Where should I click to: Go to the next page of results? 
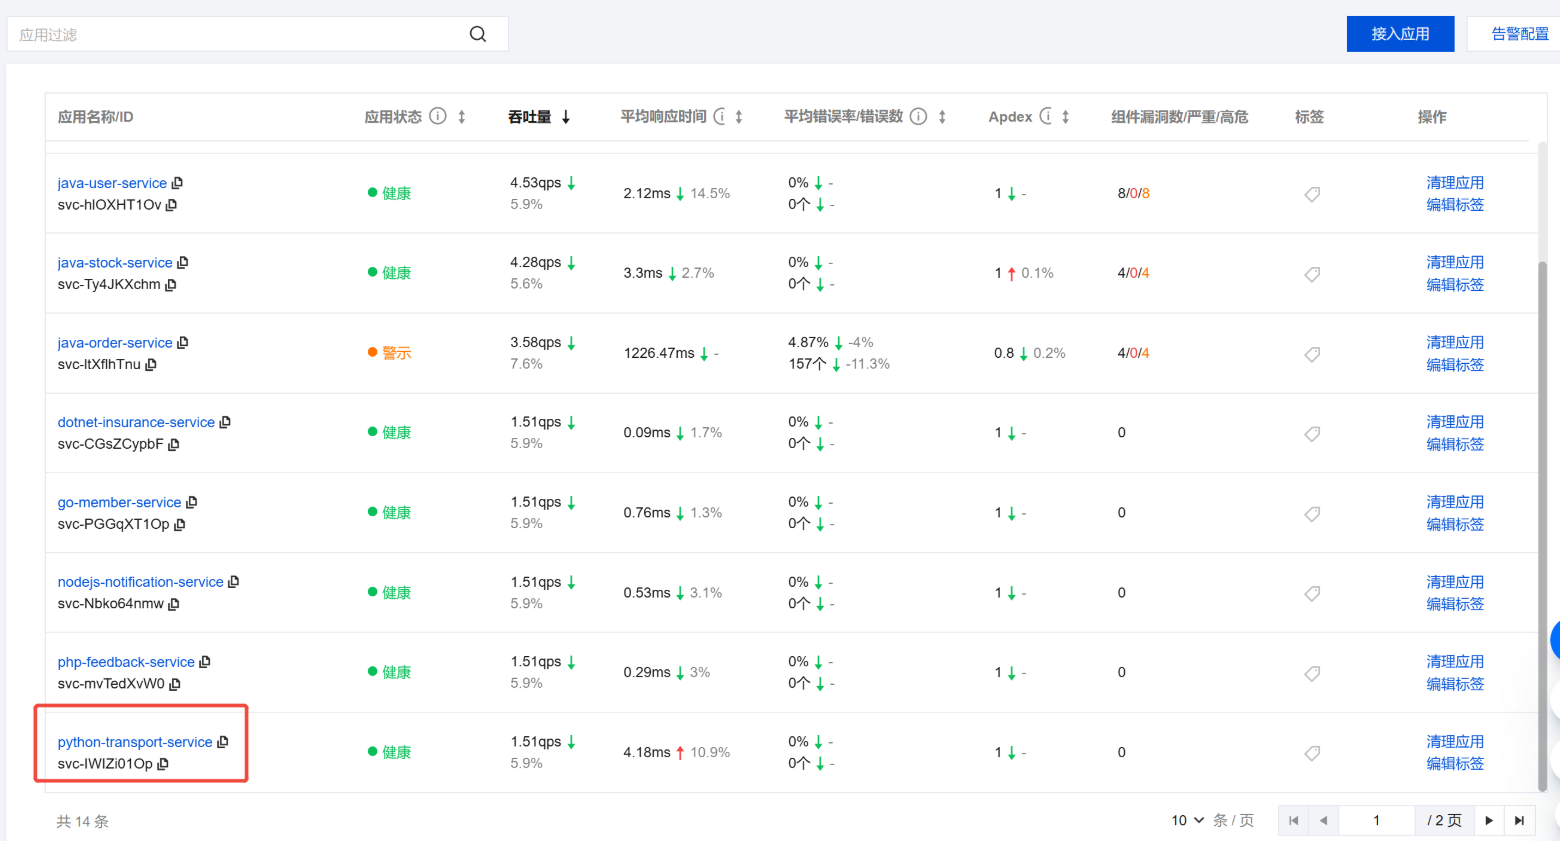pyautogui.click(x=1489, y=820)
